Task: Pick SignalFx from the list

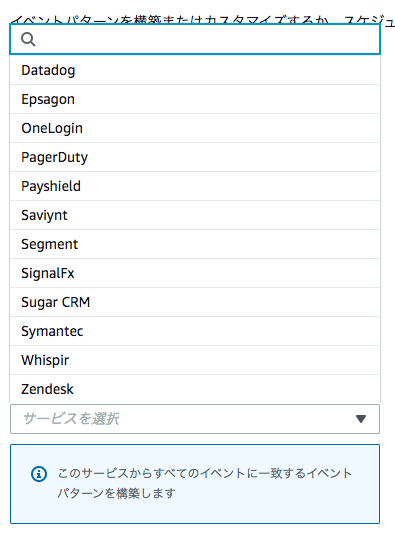Action: coord(195,273)
